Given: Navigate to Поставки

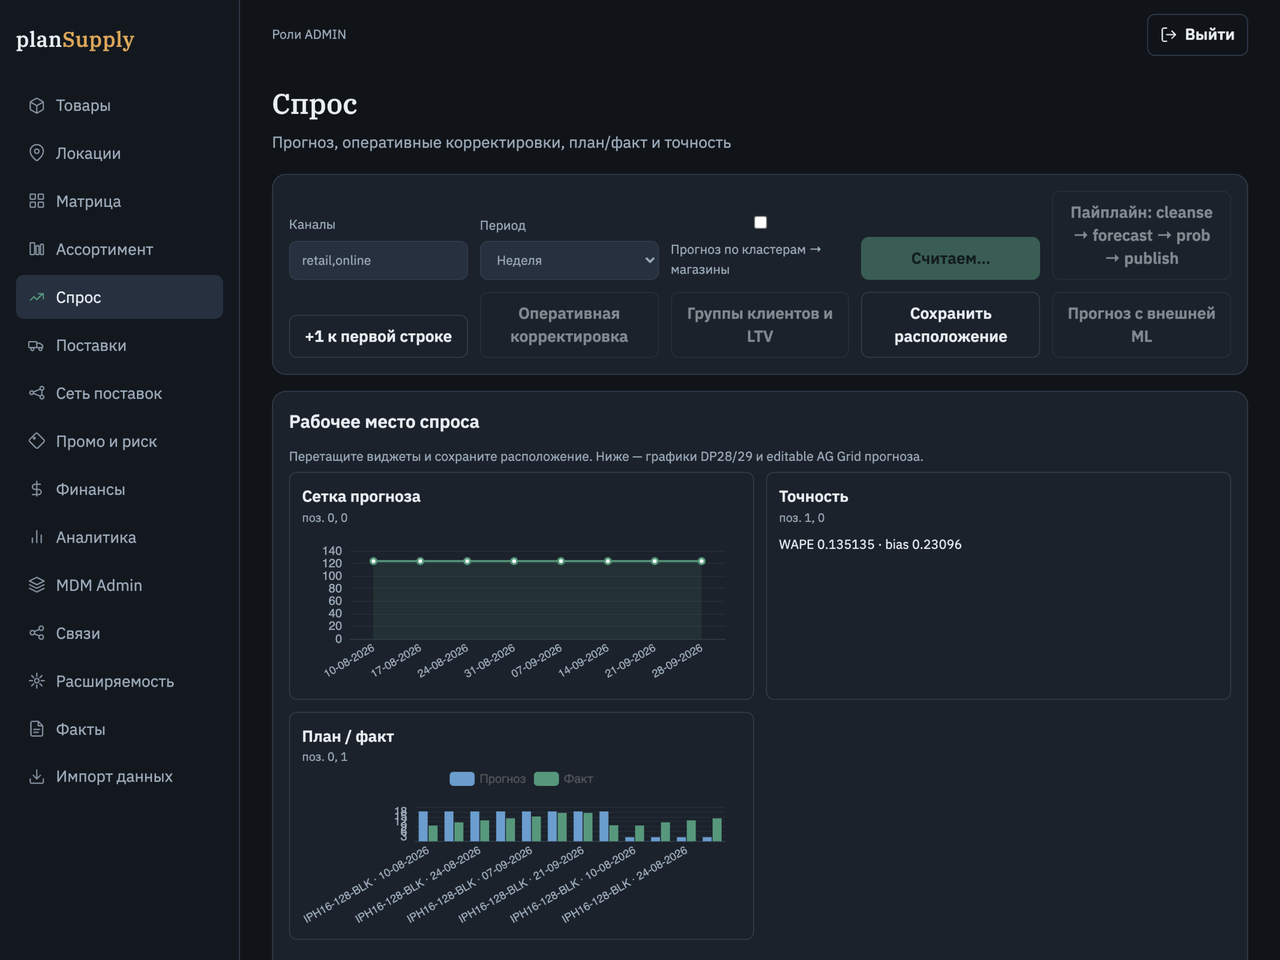Looking at the screenshot, I should point(119,345).
